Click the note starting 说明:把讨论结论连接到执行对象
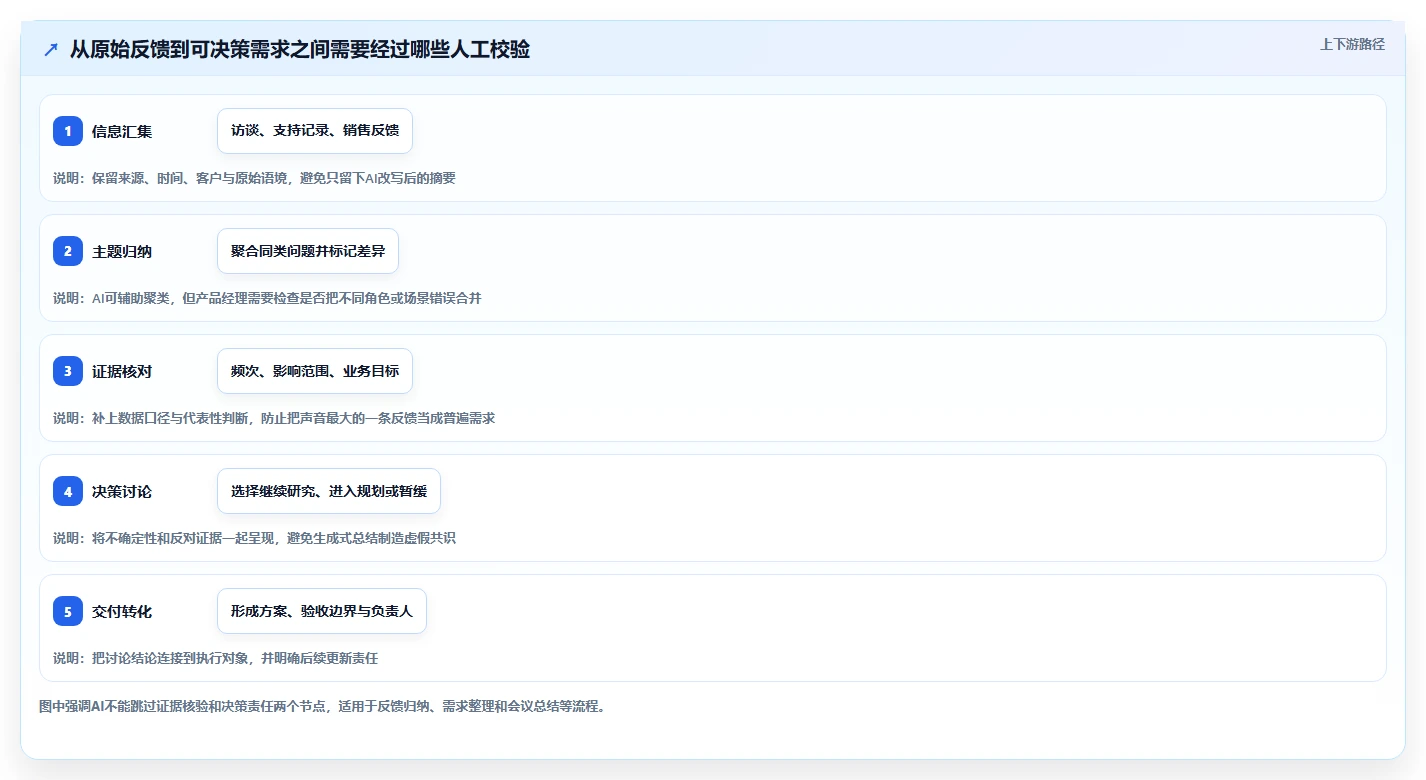This screenshot has width=1426, height=780. point(215,658)
